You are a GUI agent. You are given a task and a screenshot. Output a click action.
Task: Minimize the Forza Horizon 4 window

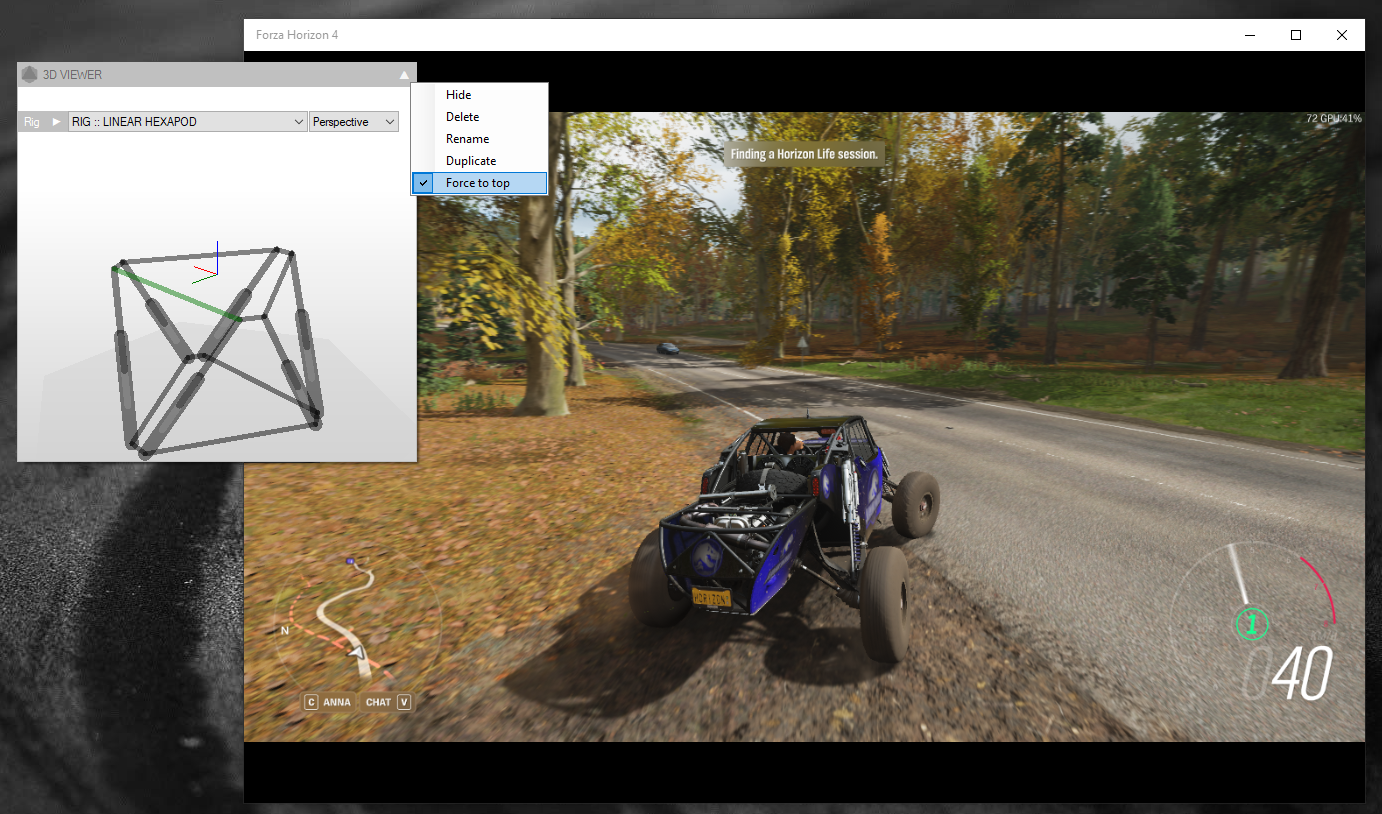(x=1250, y=35)
